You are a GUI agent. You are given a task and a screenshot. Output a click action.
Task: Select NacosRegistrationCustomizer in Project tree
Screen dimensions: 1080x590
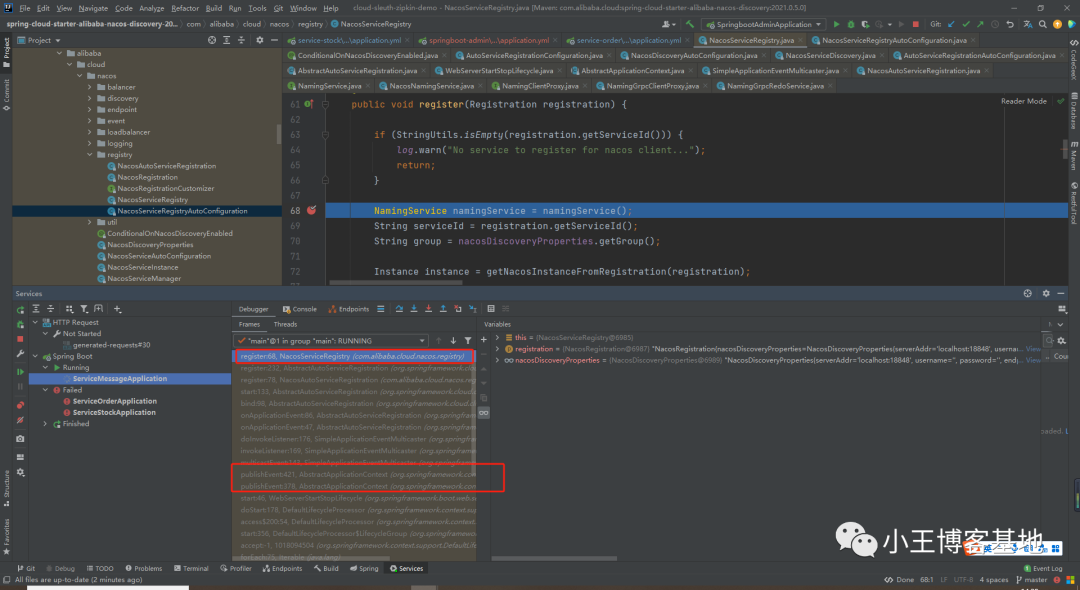click(x=165, y=189)
